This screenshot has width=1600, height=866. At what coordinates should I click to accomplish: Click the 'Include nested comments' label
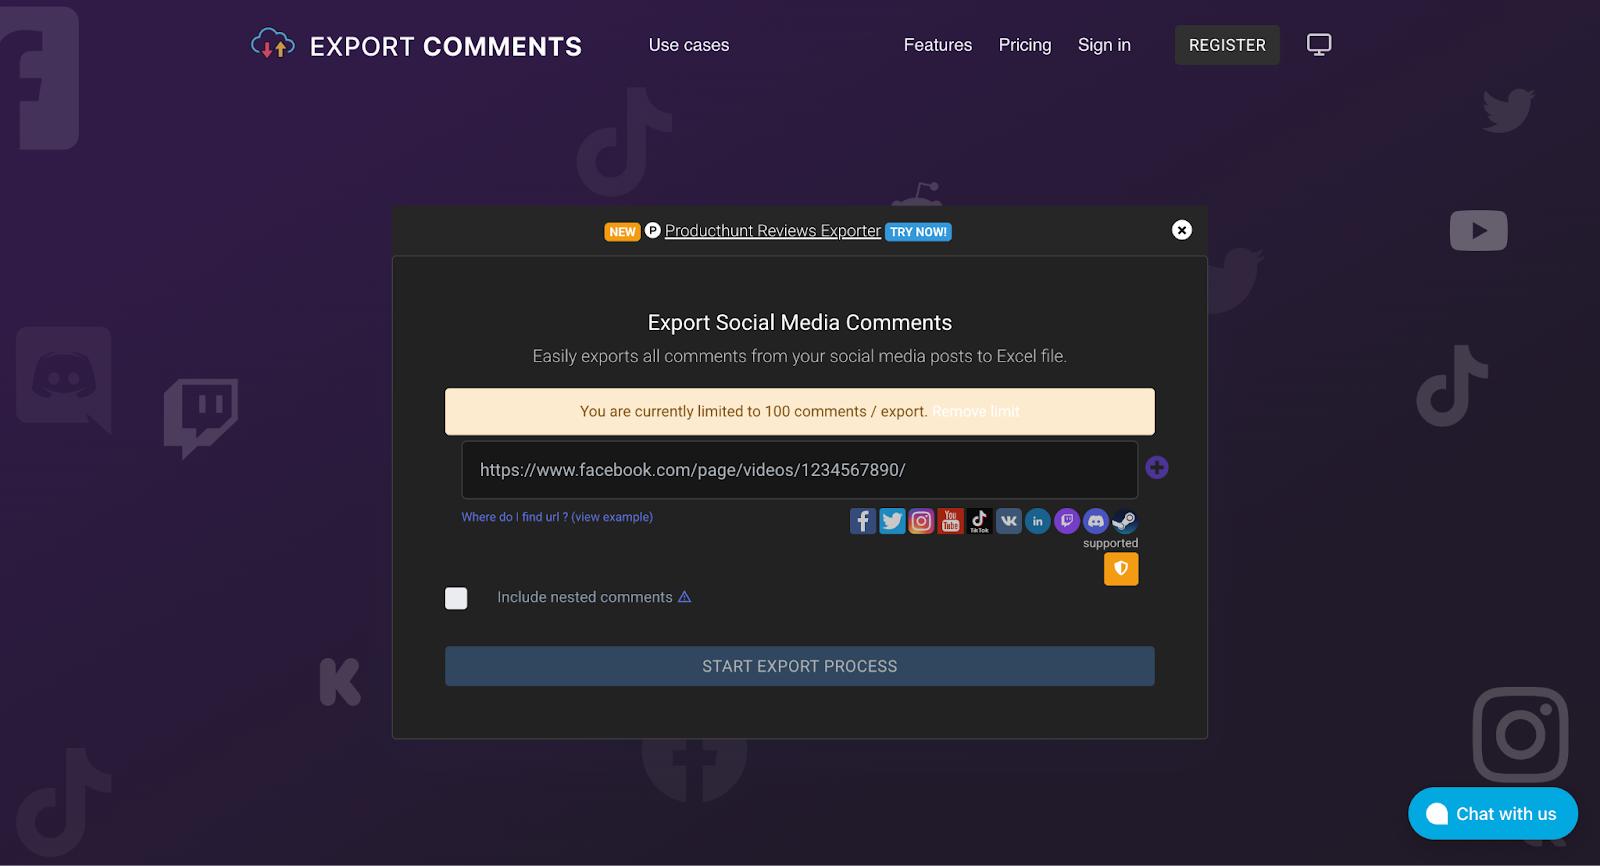pos(585,597)
